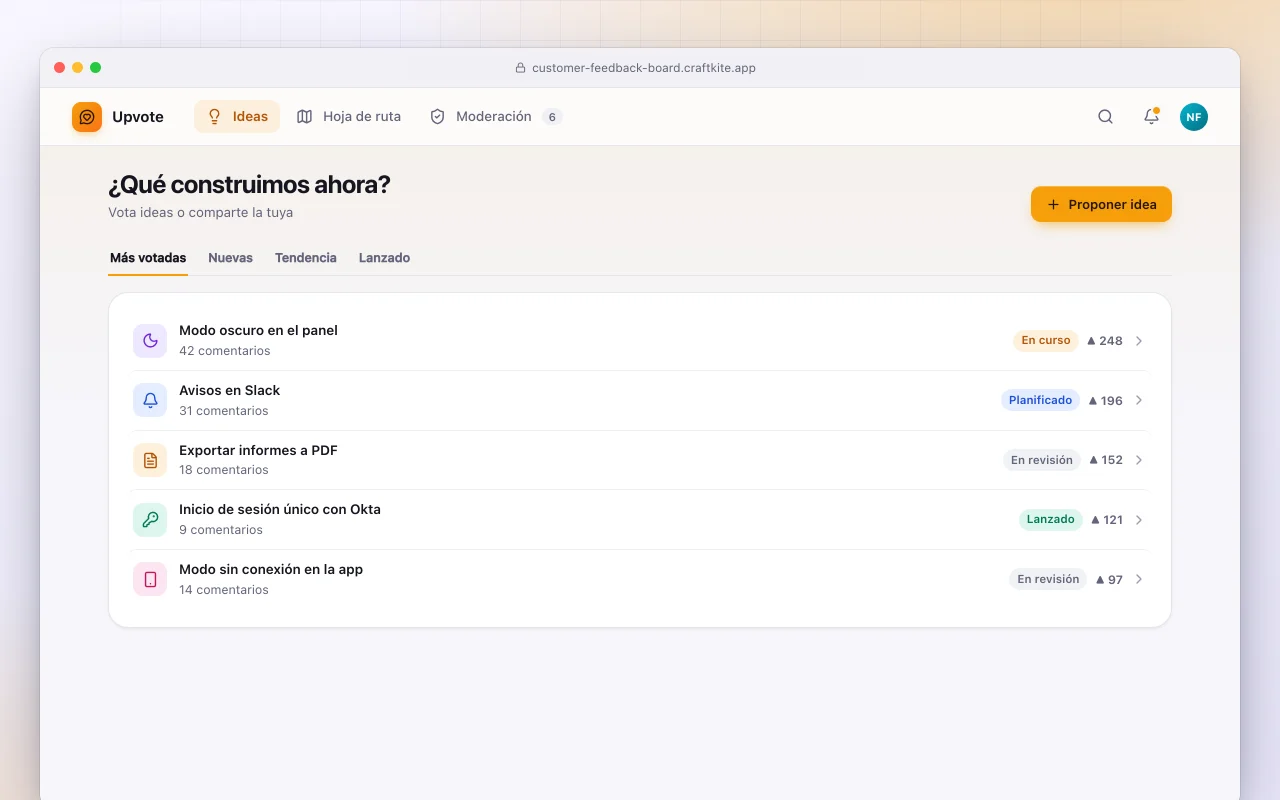Click En revisión badge on Modo sin conexión

(x=1048, y=579)
